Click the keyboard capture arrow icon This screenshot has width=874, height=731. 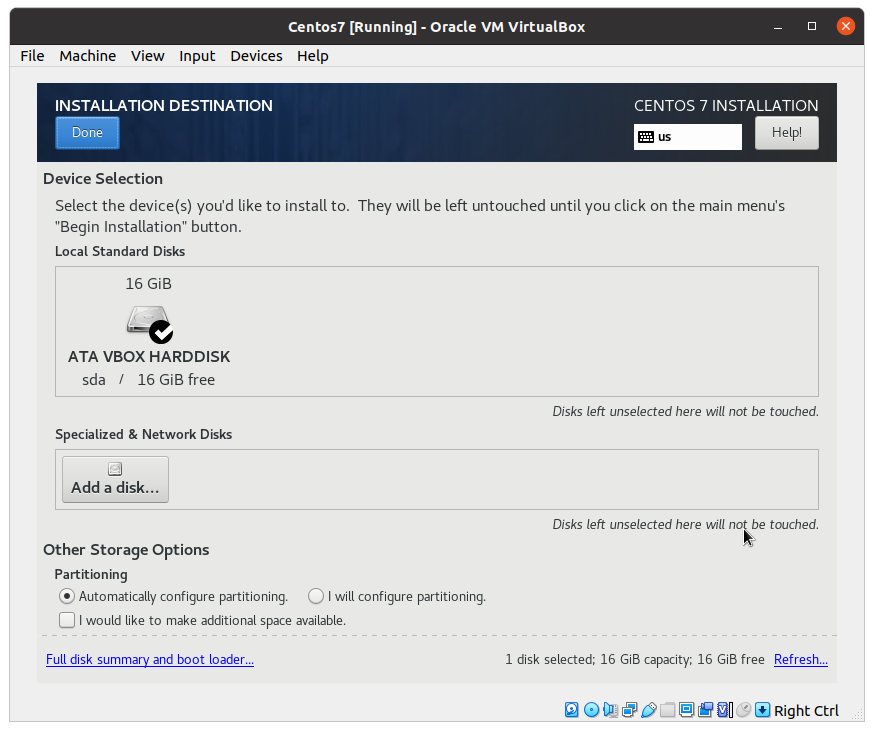(763, 709)
